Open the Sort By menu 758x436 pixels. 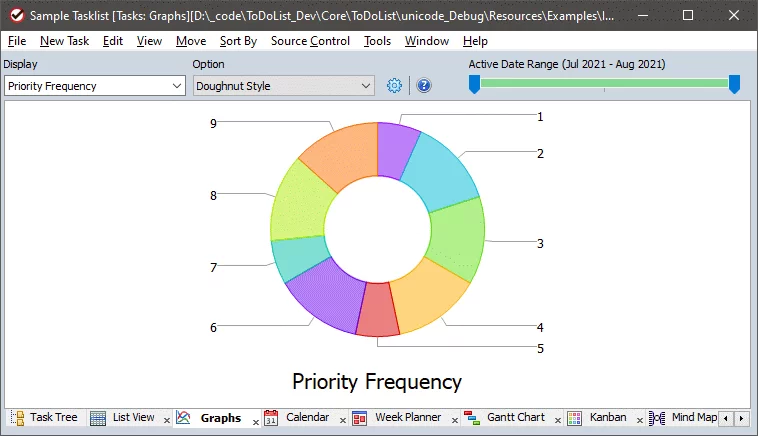click(x=238, y=41)
